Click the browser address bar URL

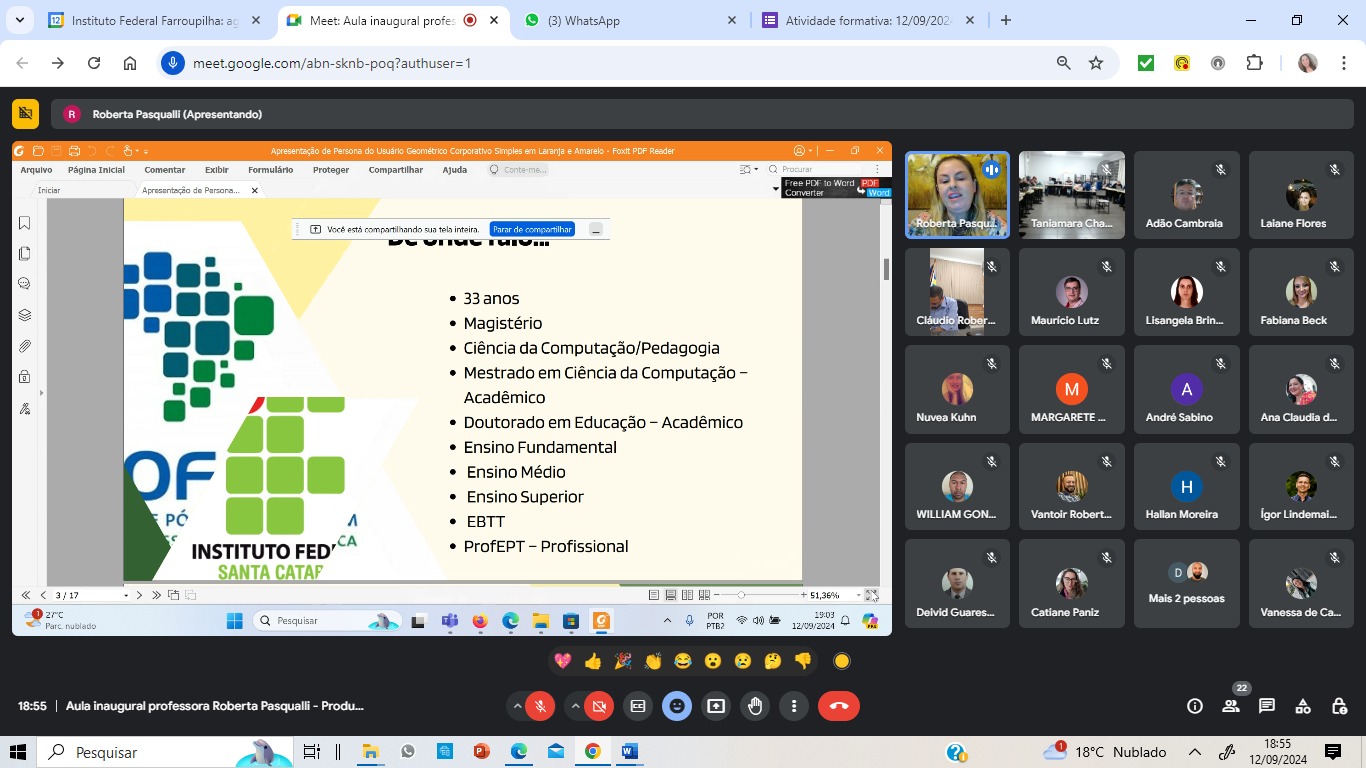tap(331, 63)
